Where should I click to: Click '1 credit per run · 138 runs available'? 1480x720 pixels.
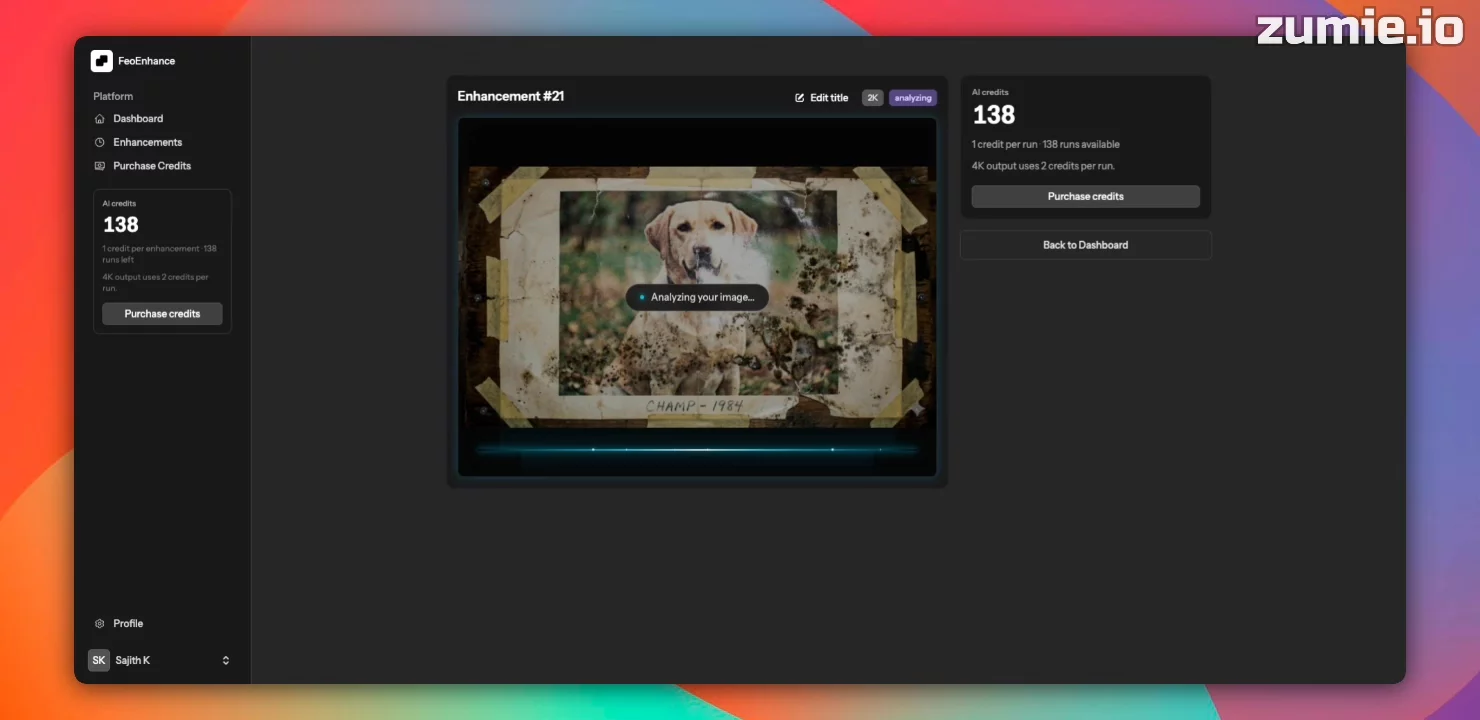1046,145
